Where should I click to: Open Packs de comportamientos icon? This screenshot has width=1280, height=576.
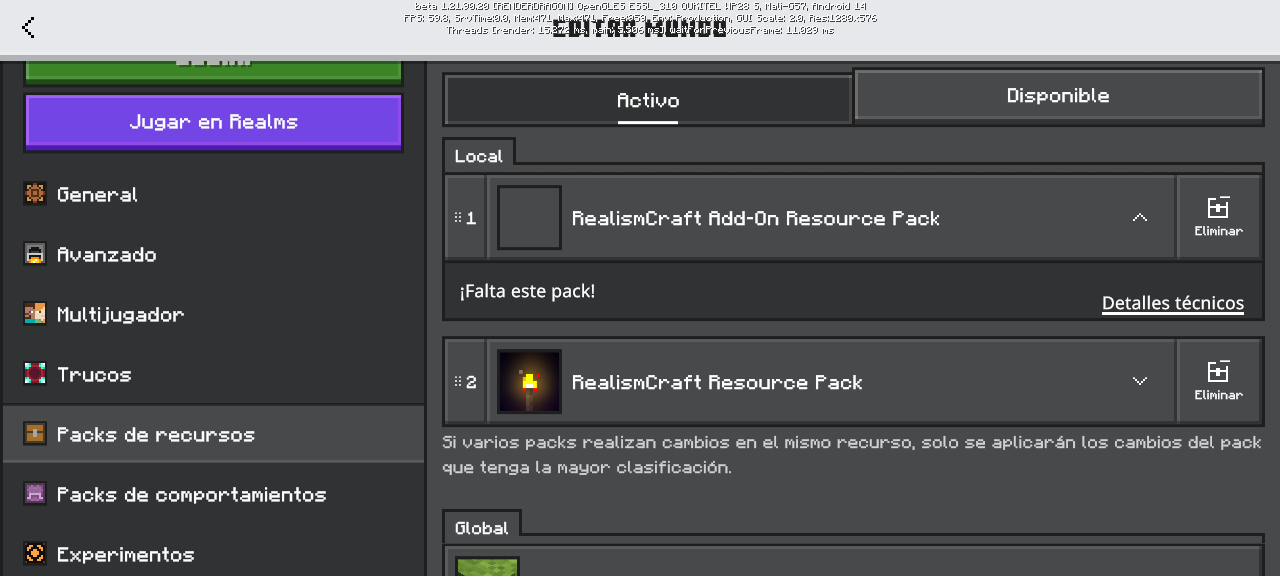35,494
